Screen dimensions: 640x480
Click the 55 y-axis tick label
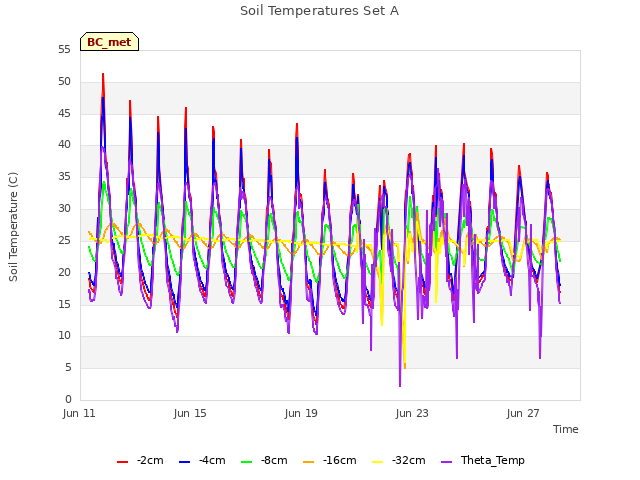click(64, 50)
